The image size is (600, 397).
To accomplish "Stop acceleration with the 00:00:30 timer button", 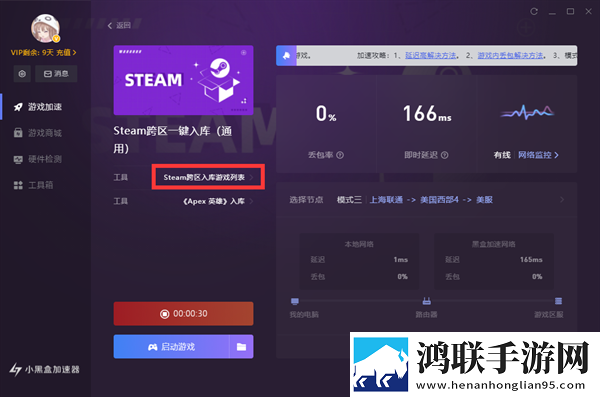I will click(183, 314).
